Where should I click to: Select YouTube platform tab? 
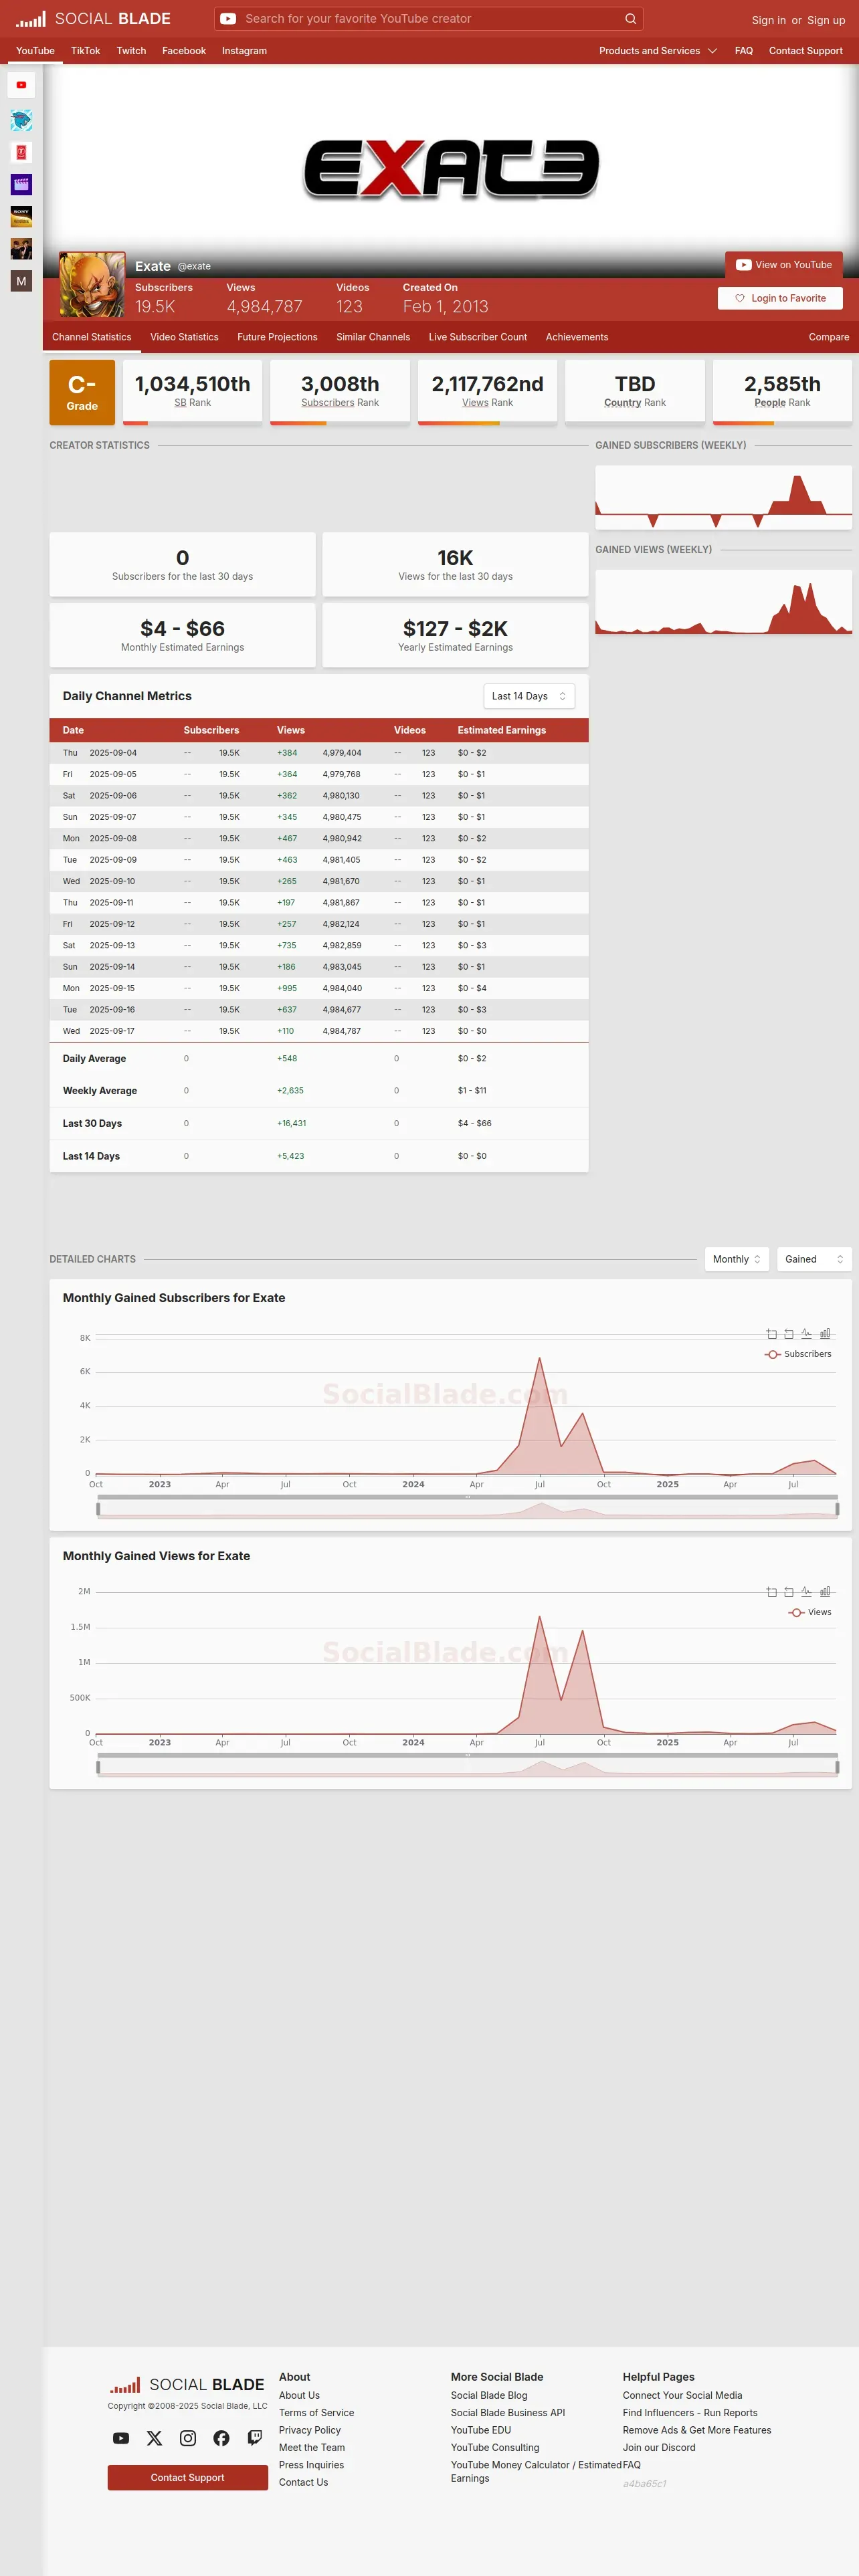[x=35, y=51]
